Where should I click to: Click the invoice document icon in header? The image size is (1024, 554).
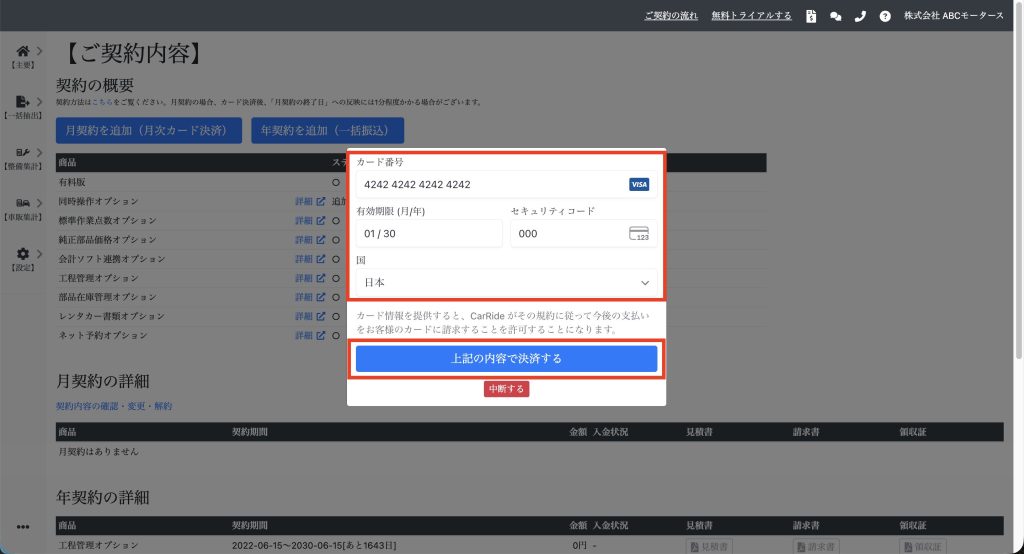811,16
